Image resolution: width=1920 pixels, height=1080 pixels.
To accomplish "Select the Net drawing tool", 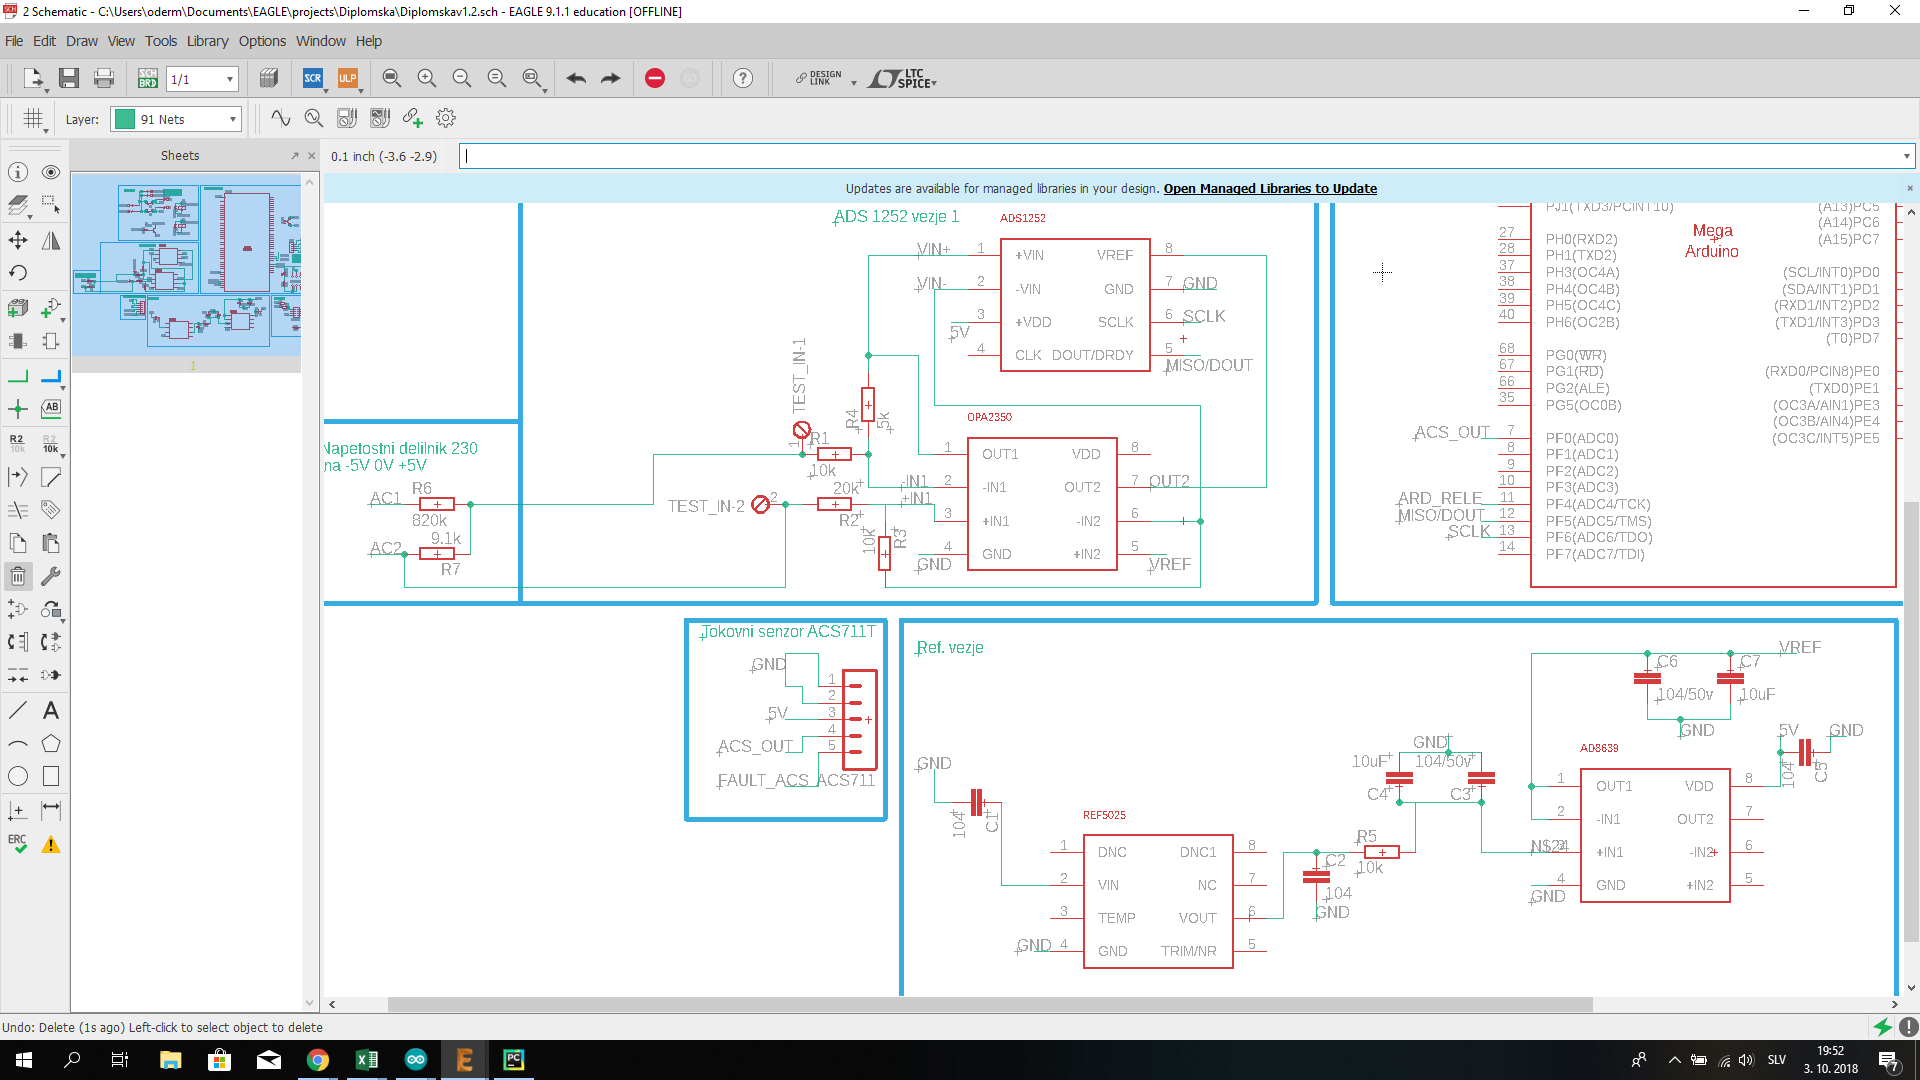I will 18,377.
